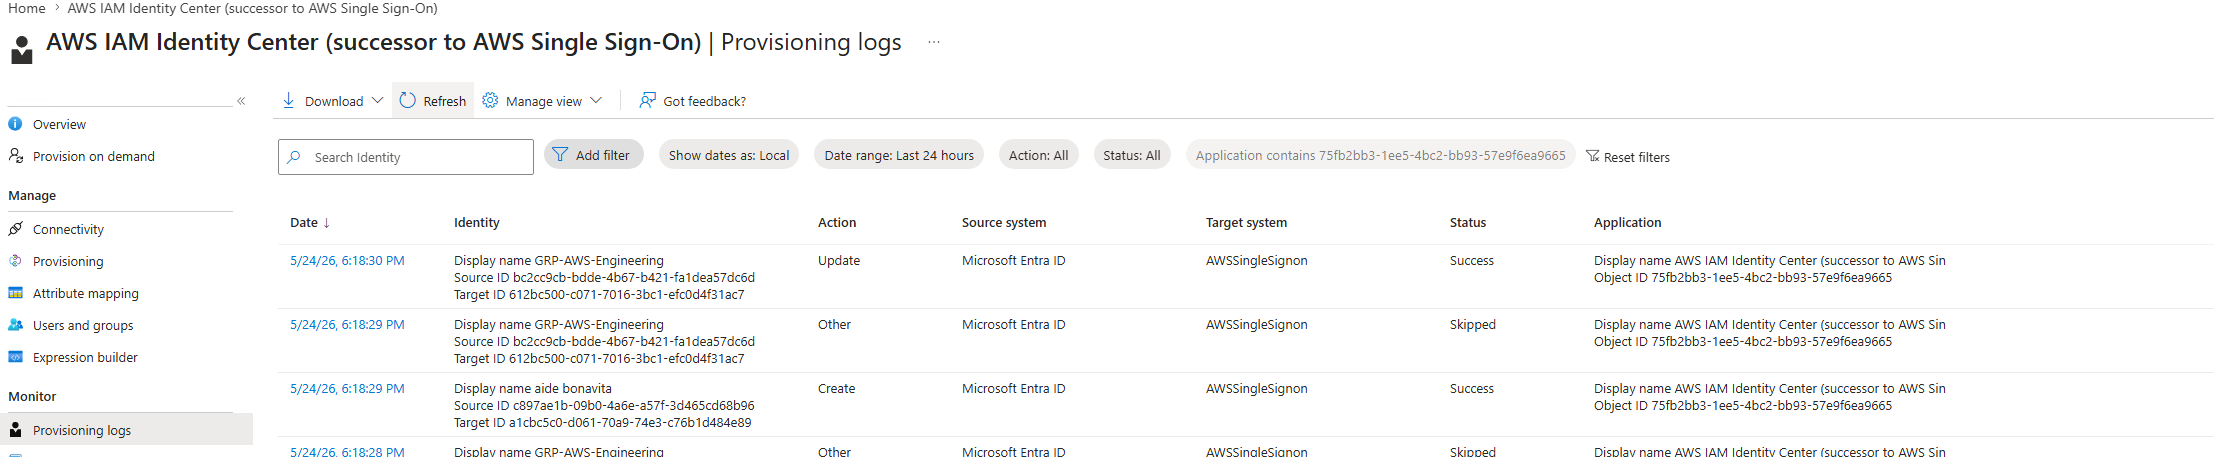Open Connectivity in Manage section
Image resolution: width=2214 pixels, height=457 pixels.
click(x=68, y=230)
